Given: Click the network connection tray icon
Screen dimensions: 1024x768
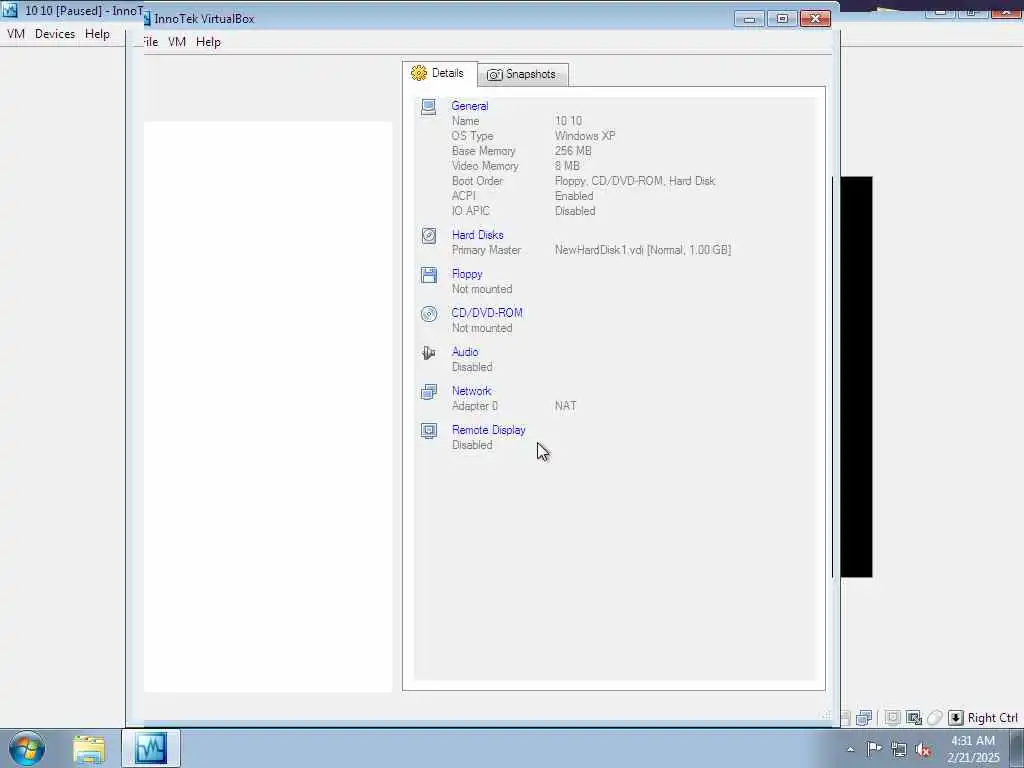Looking at the screenshot, I should point(899,748).
